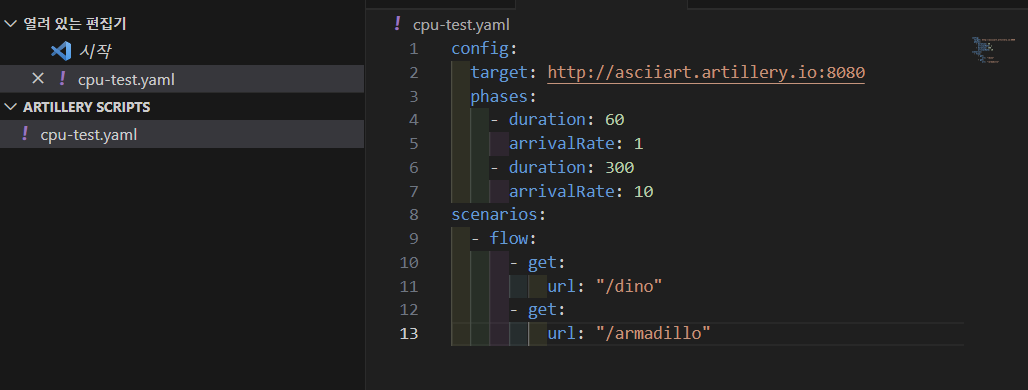Click the arrivalRate key on line 5

[x=562, y=144]
